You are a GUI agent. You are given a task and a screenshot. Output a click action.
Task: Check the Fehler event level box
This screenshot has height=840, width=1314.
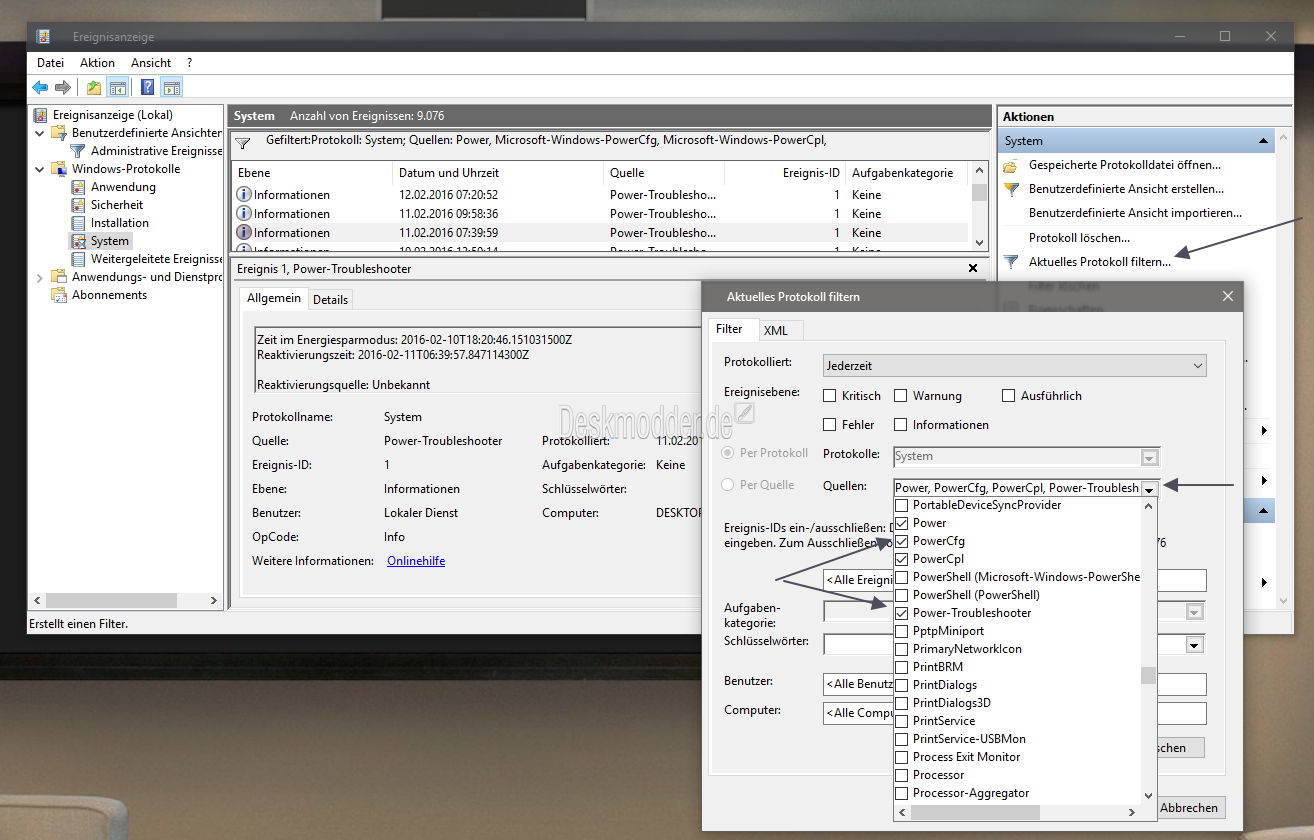coord(829,425)
